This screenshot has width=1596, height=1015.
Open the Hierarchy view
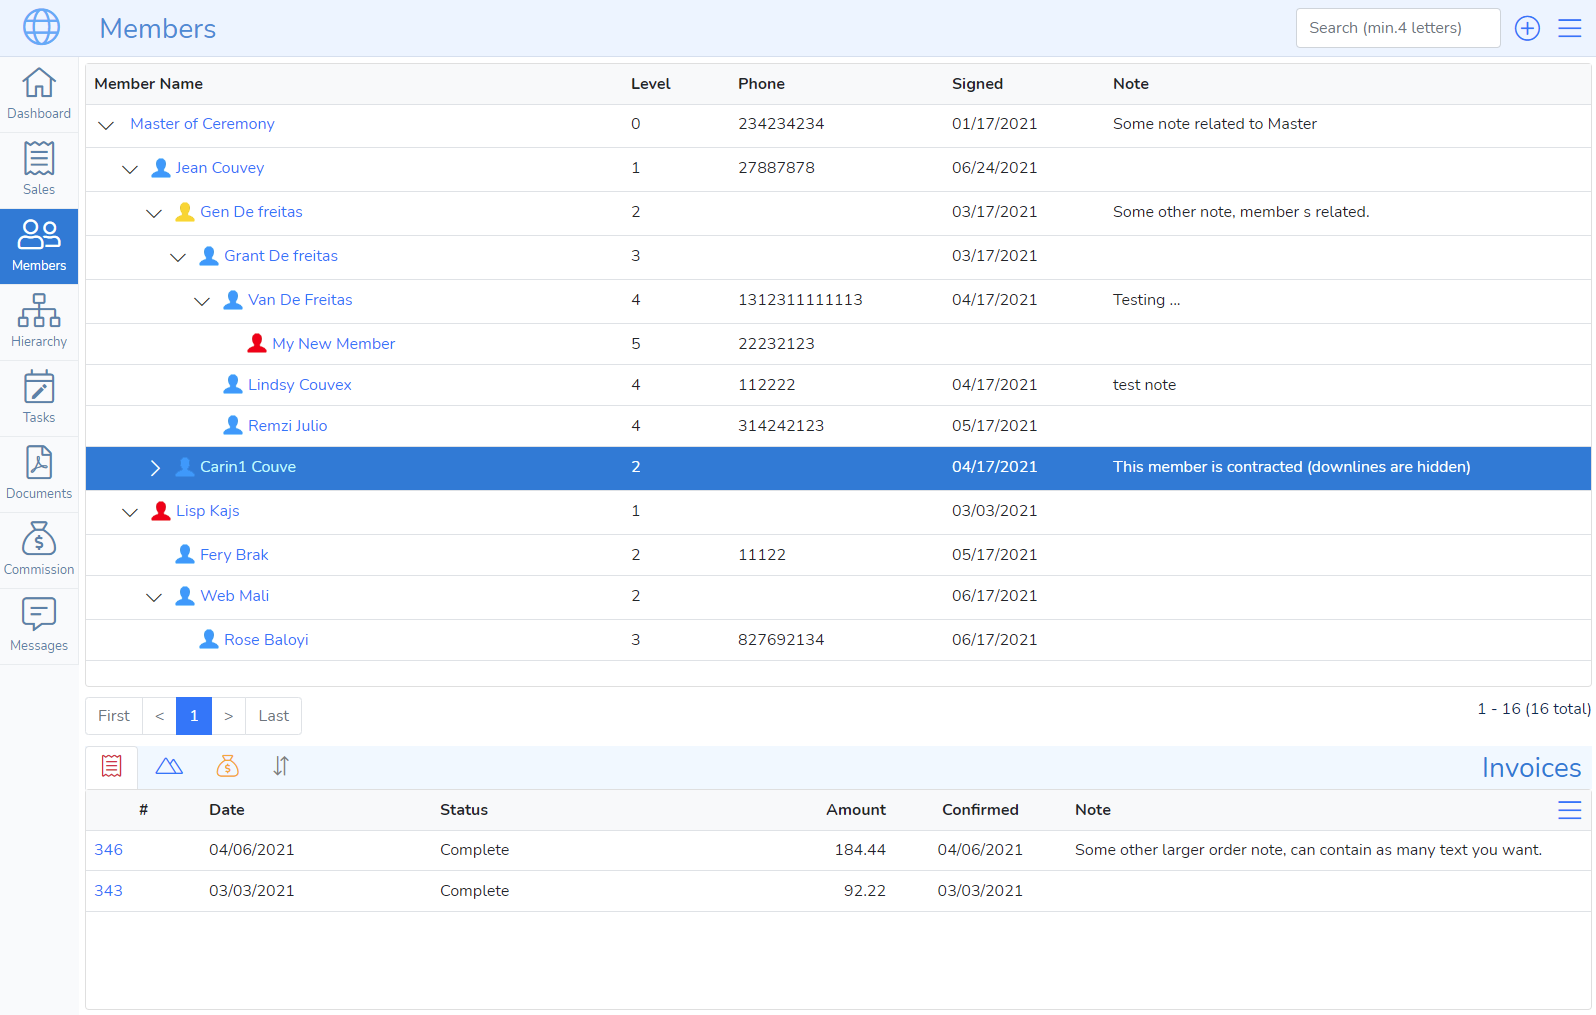(39, 322)
